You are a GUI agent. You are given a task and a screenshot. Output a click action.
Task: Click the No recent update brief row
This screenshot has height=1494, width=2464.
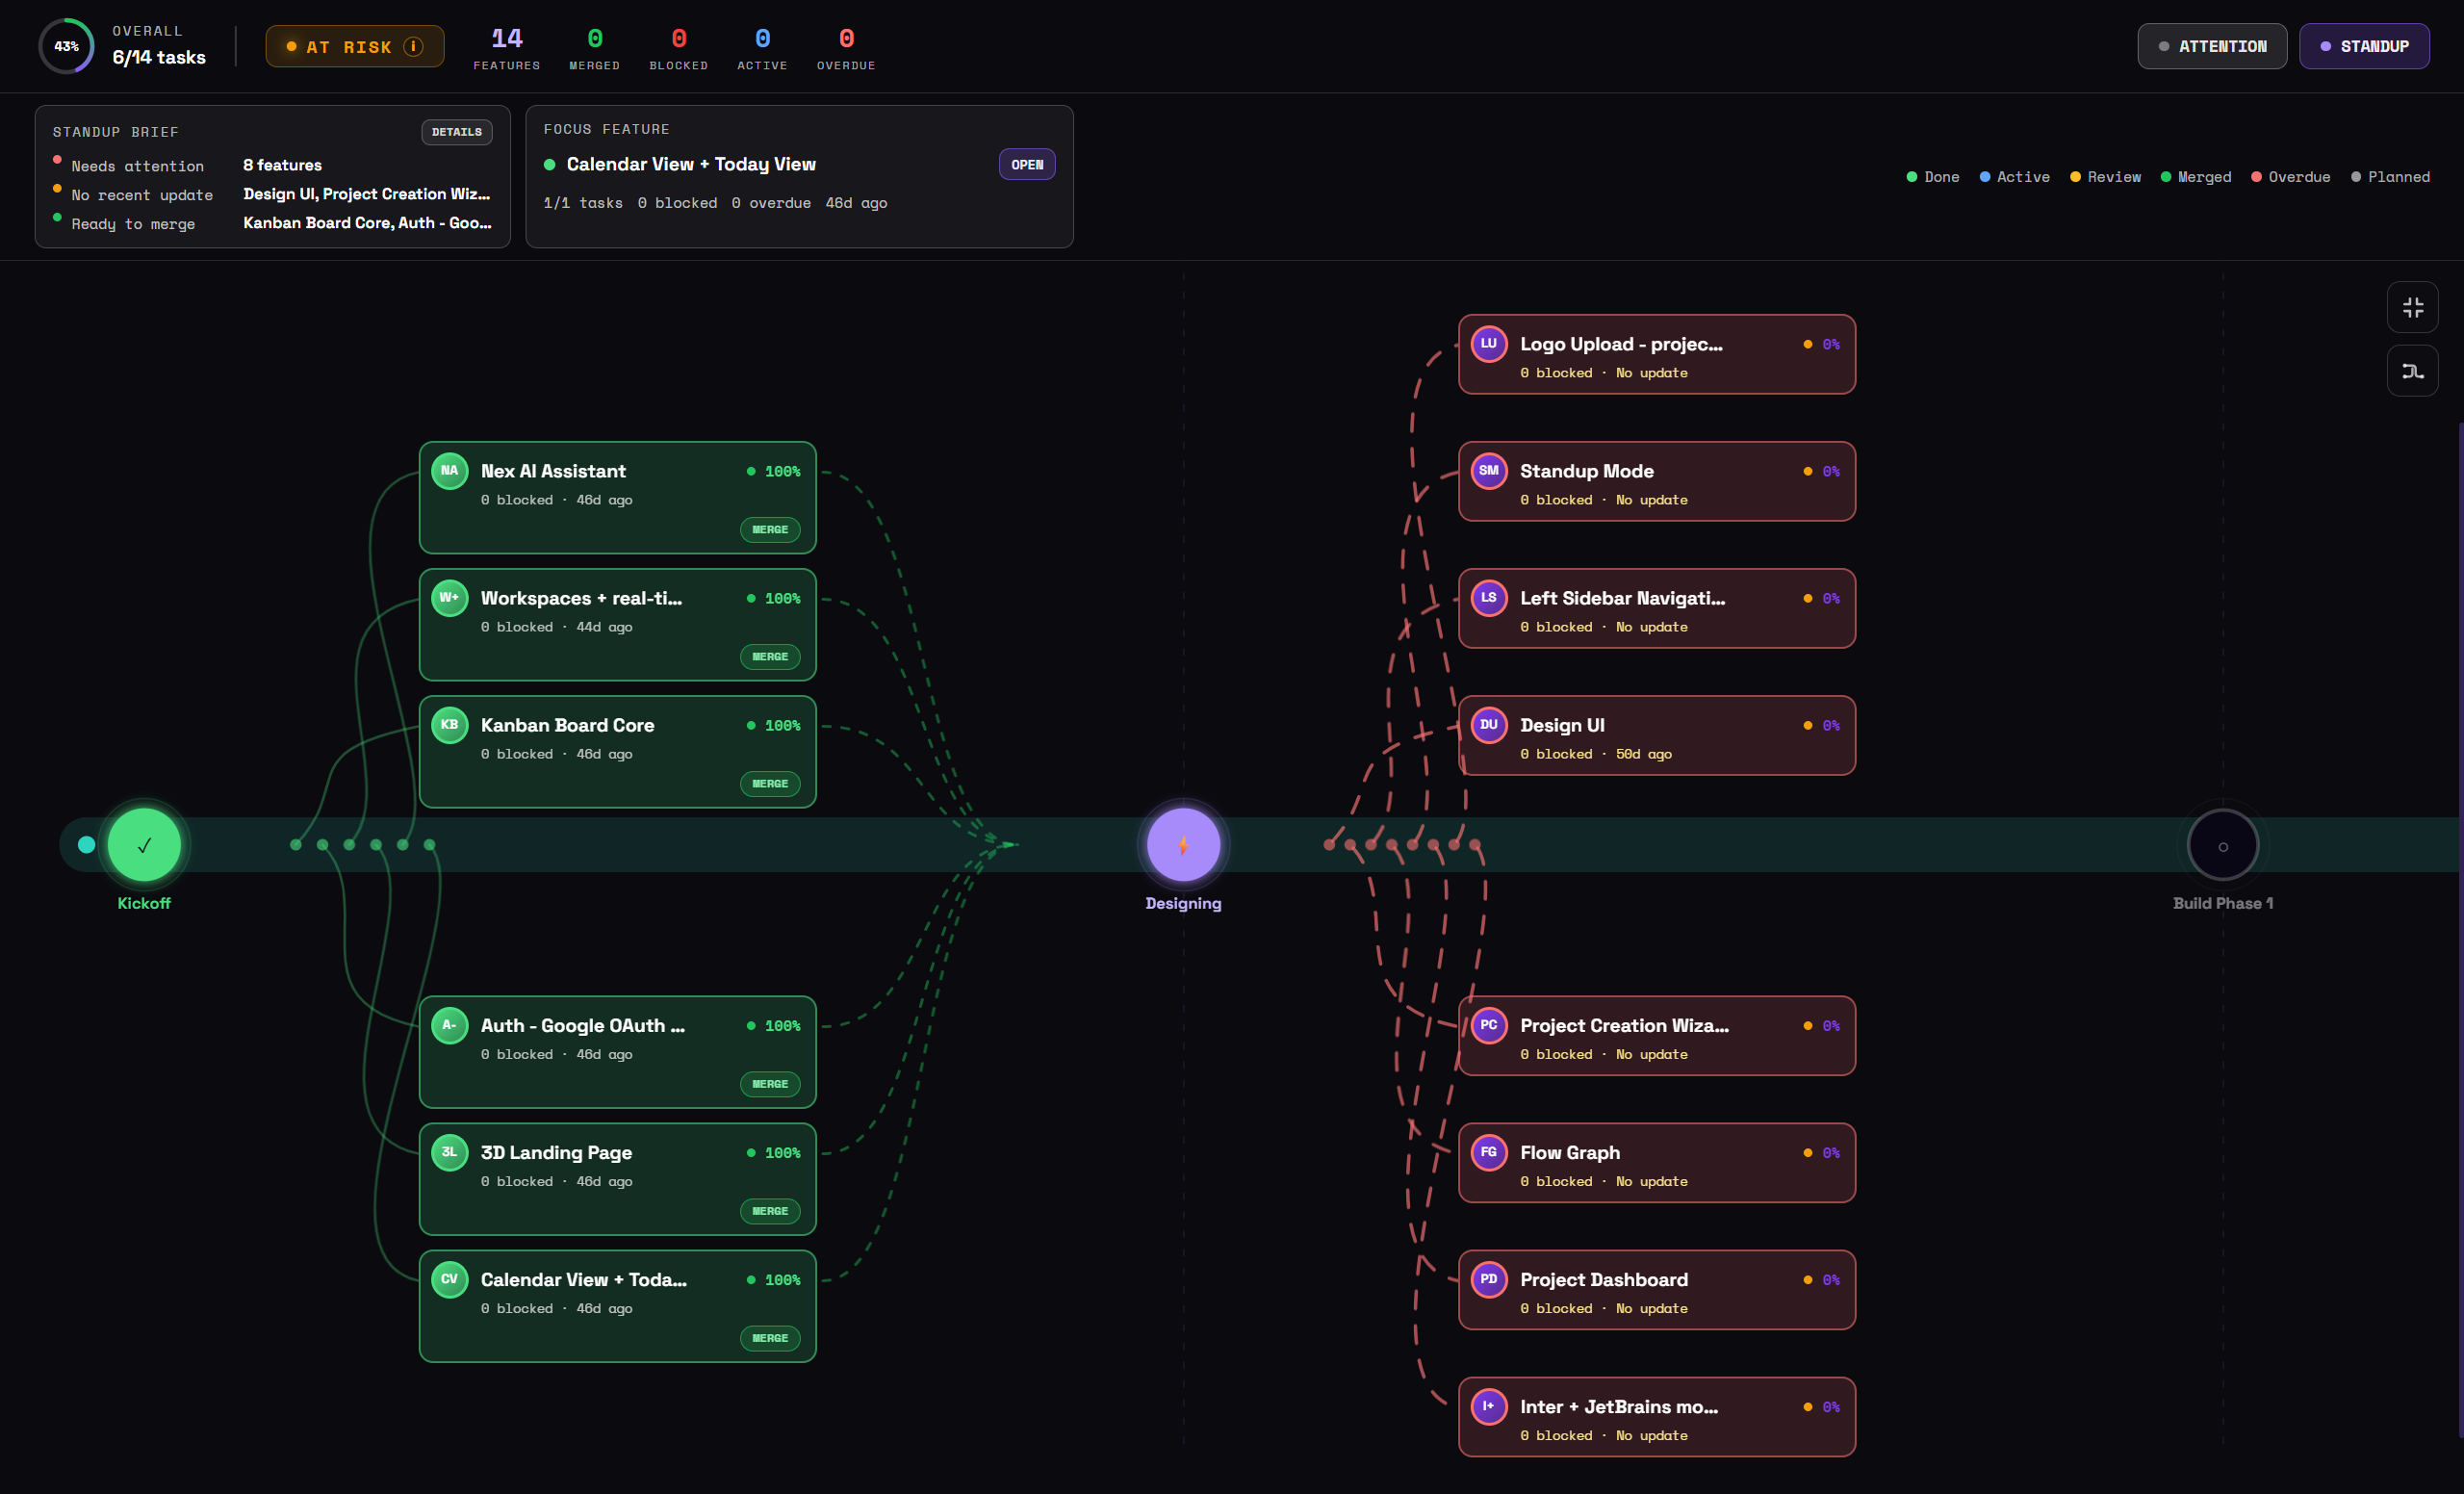(x=272, y=194)
